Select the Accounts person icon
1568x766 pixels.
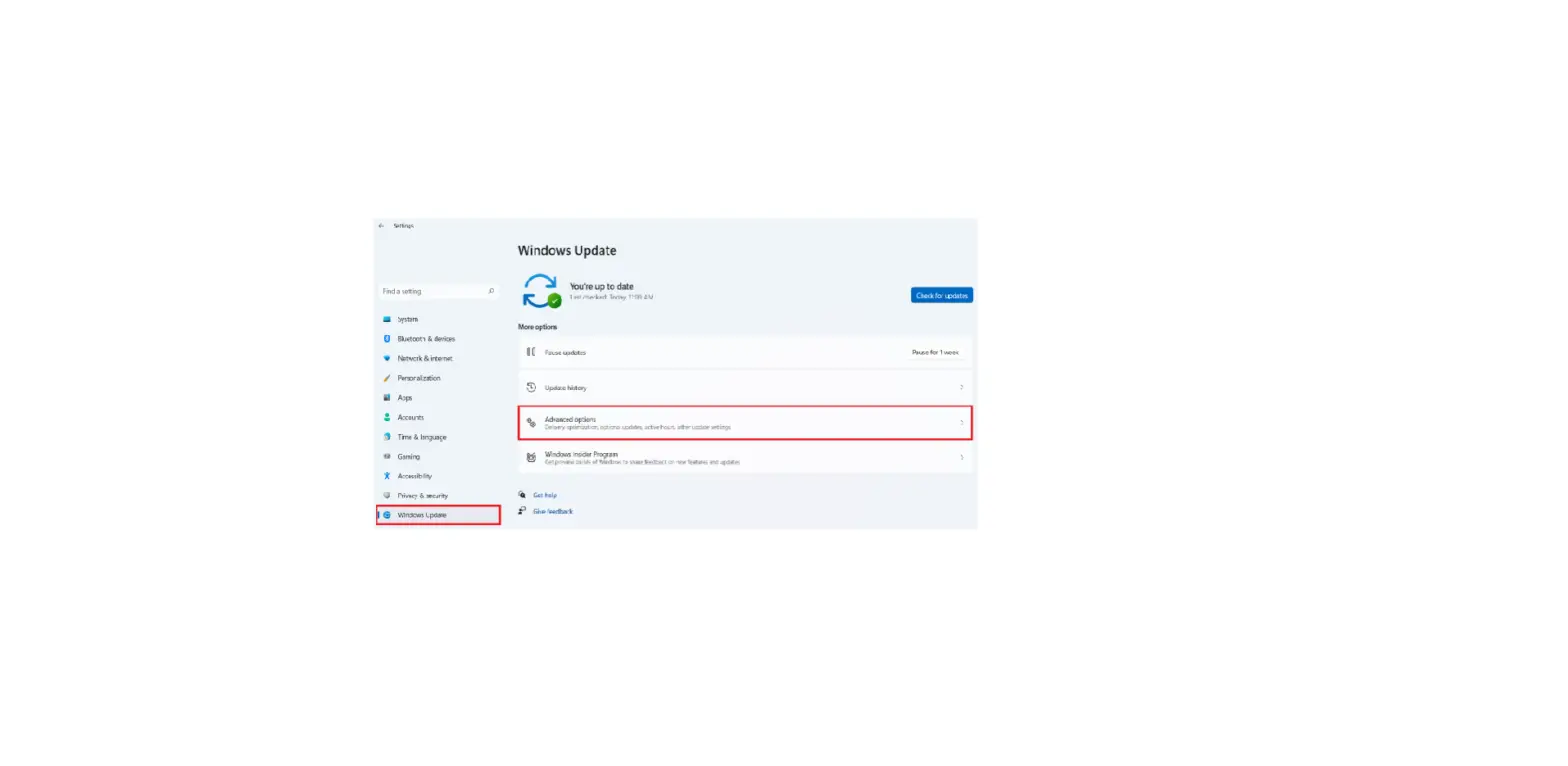[x=387, y=417]
